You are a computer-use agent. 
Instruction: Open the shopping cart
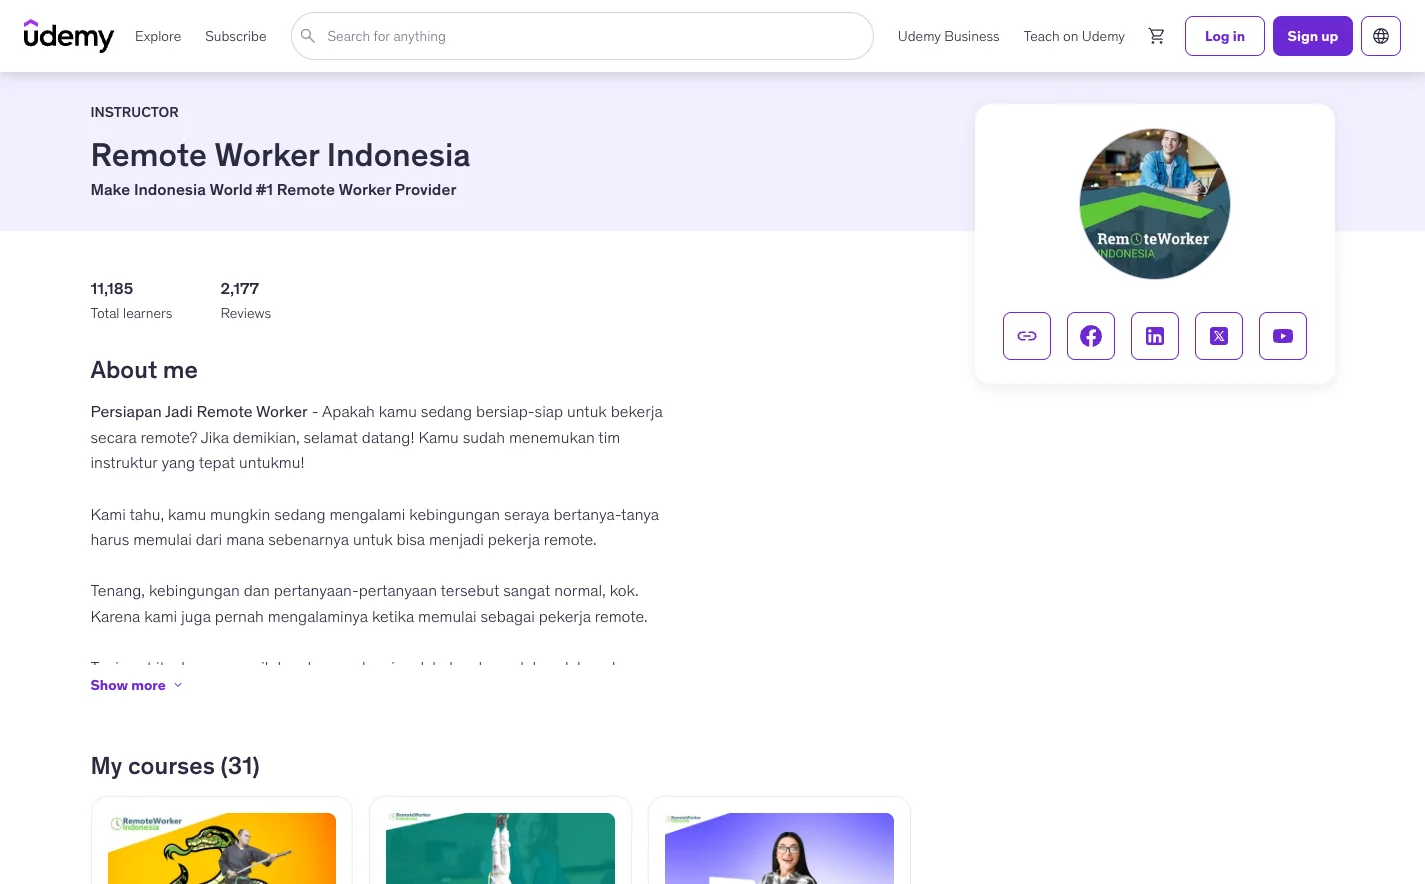[x=1156, y=36]
